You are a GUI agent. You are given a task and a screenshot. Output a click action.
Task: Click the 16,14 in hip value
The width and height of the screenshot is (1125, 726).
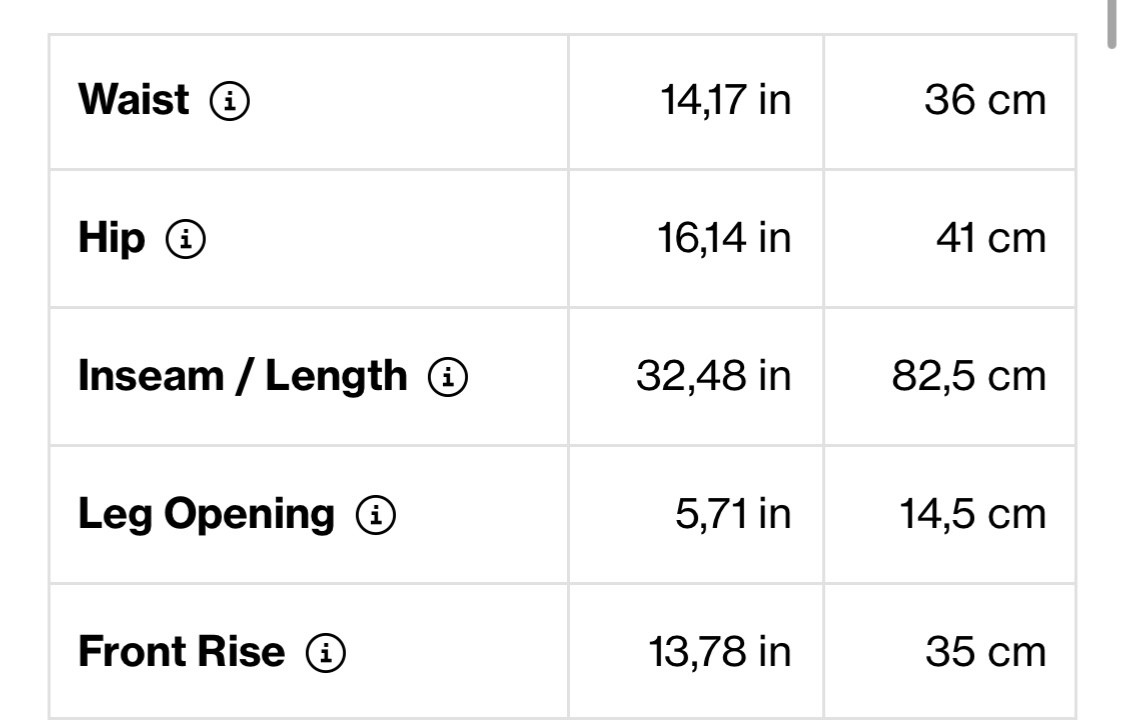(x=725, y=239)
